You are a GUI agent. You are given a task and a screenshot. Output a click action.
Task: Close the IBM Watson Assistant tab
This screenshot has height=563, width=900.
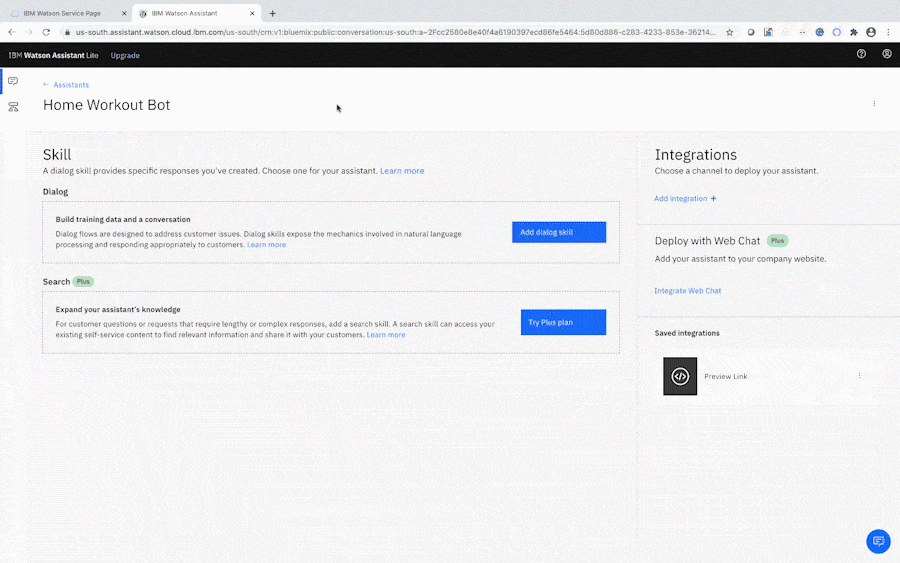[x=252, y=13]
